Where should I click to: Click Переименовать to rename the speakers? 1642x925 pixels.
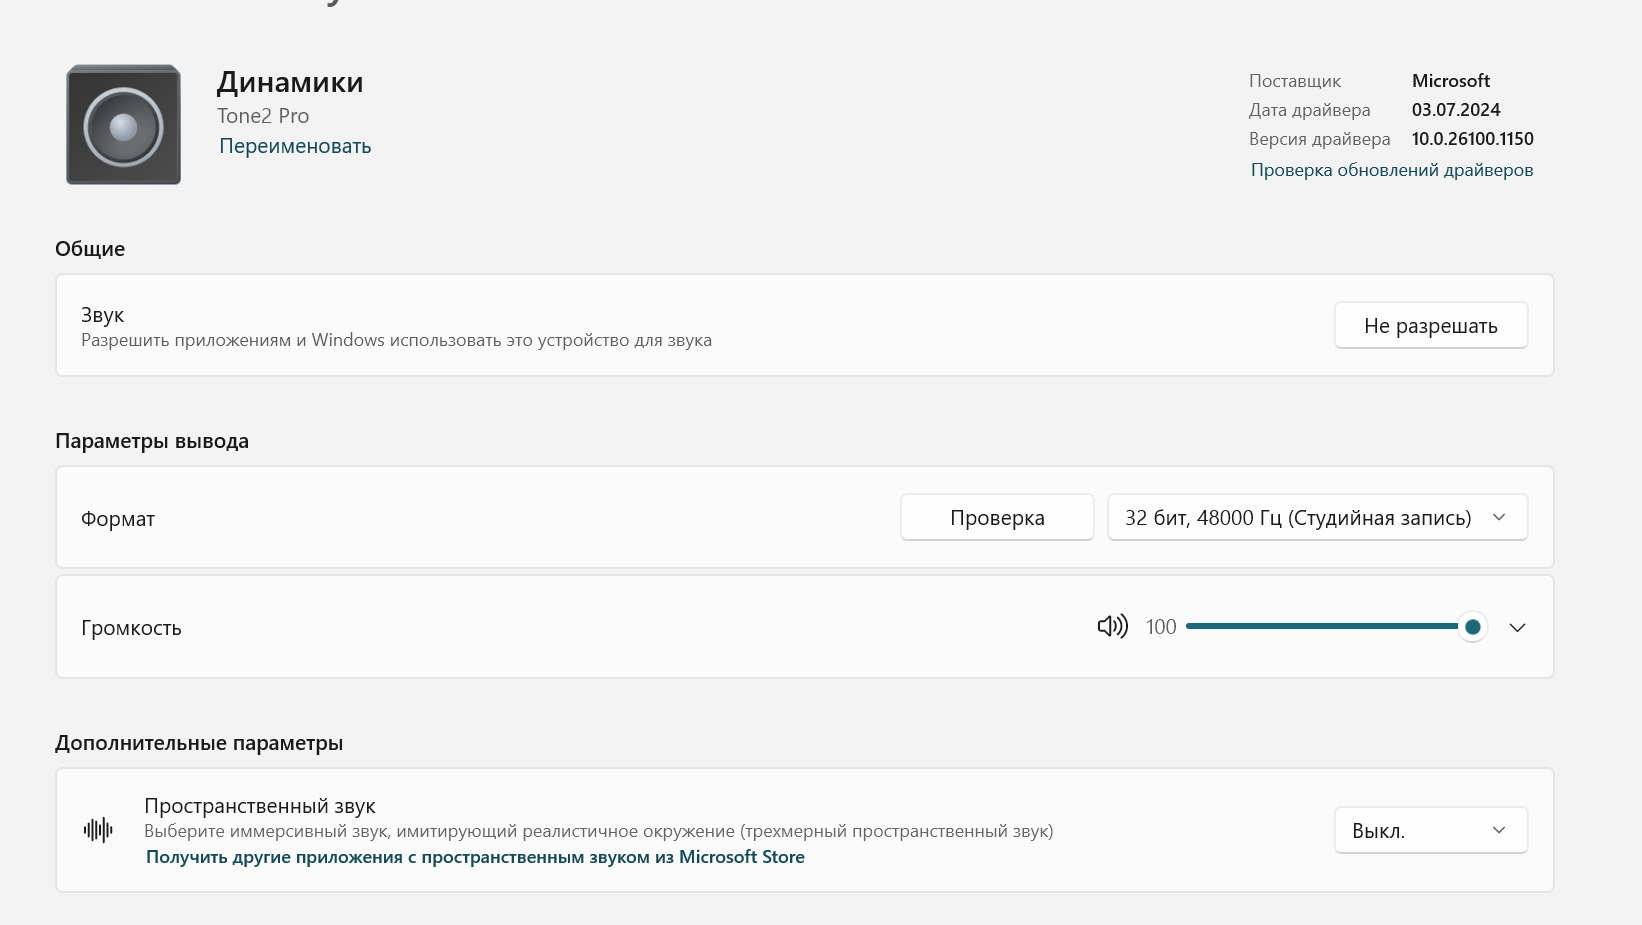[295, 146]
